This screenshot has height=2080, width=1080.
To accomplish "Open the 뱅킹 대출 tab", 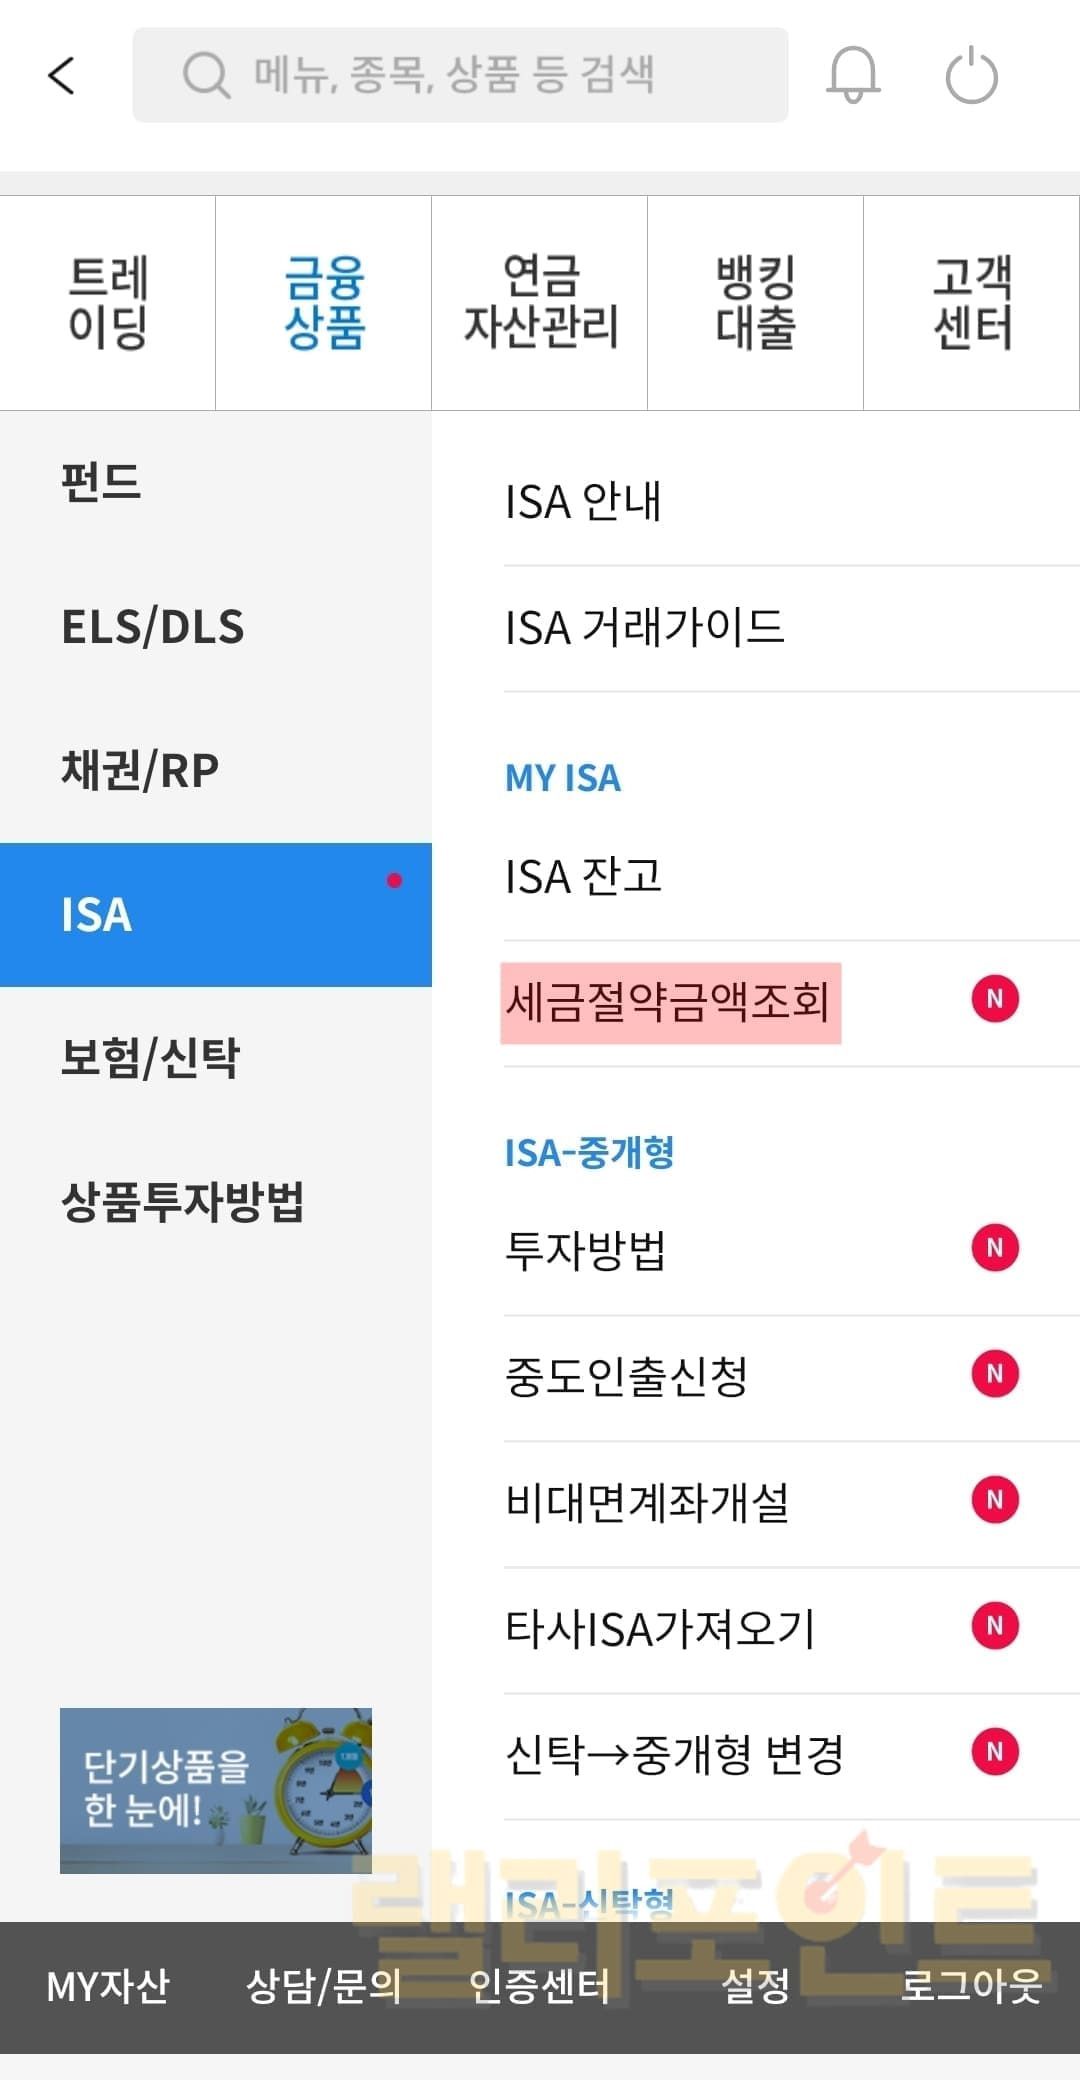I will [755, 303].
